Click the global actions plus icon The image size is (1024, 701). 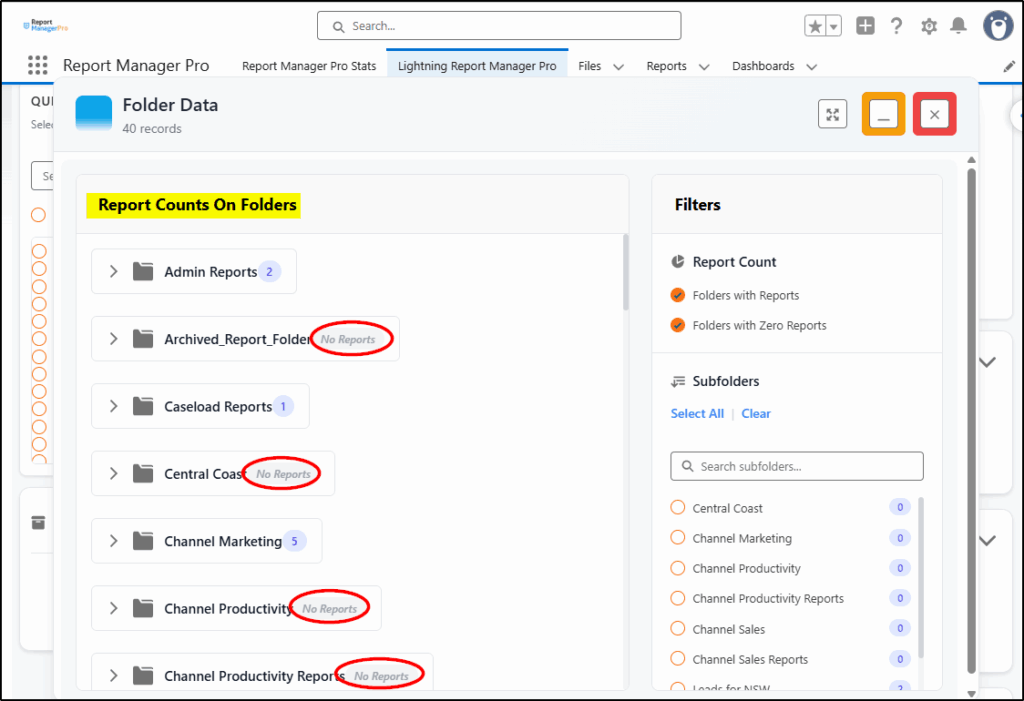(x=866, y=27)
